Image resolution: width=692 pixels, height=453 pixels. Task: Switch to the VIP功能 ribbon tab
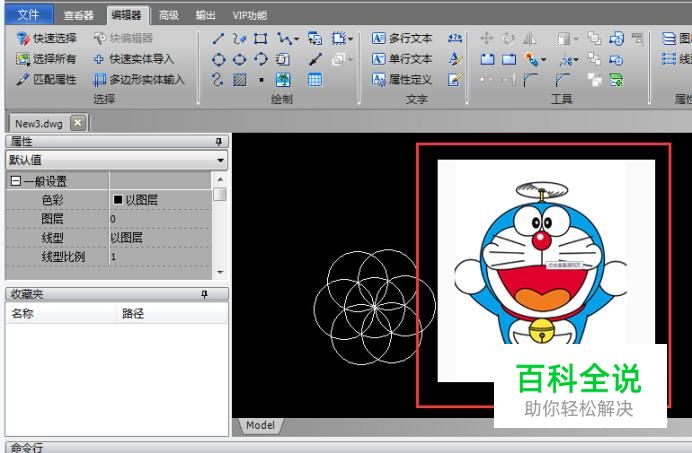click(x=250, y=15)
